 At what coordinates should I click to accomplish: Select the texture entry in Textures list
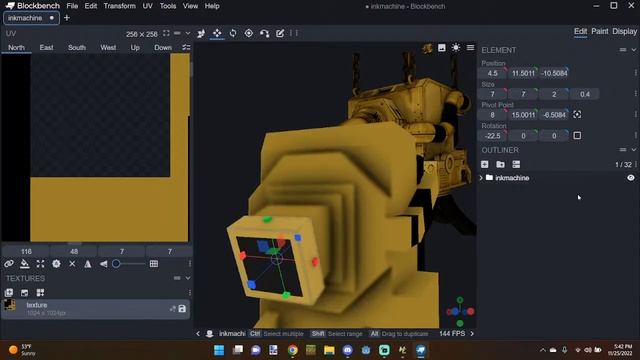point(95,309)
